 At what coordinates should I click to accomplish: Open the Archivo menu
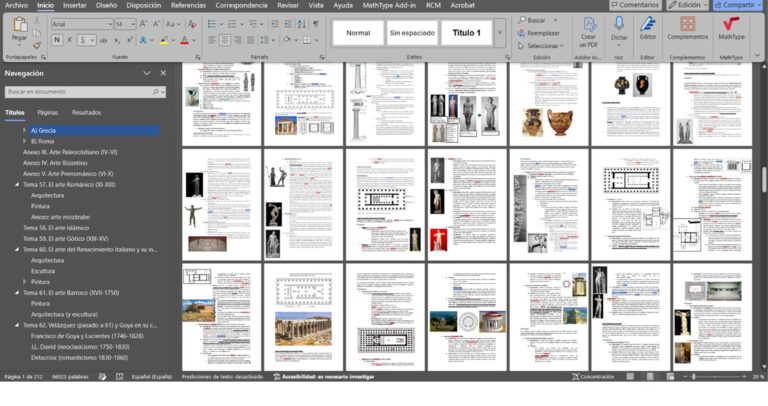coord(16,5)
